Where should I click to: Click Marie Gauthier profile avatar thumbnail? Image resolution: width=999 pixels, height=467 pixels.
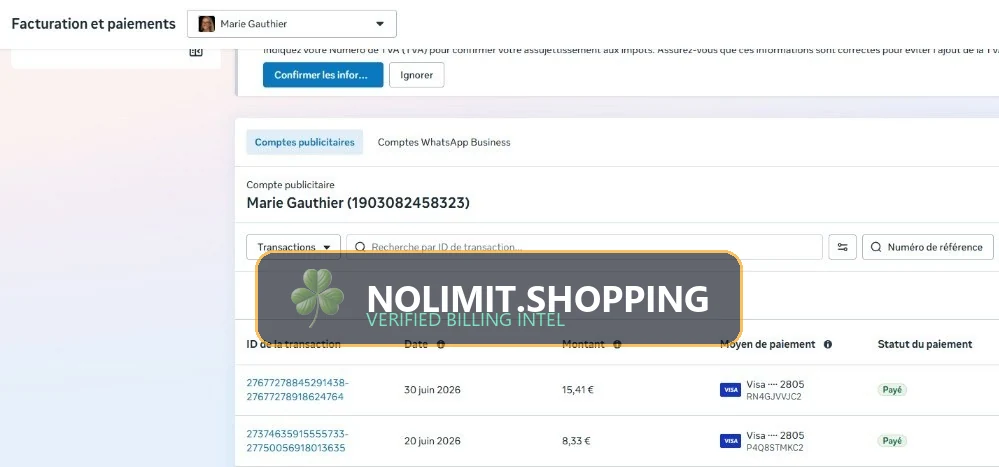(x=206, y=24)
